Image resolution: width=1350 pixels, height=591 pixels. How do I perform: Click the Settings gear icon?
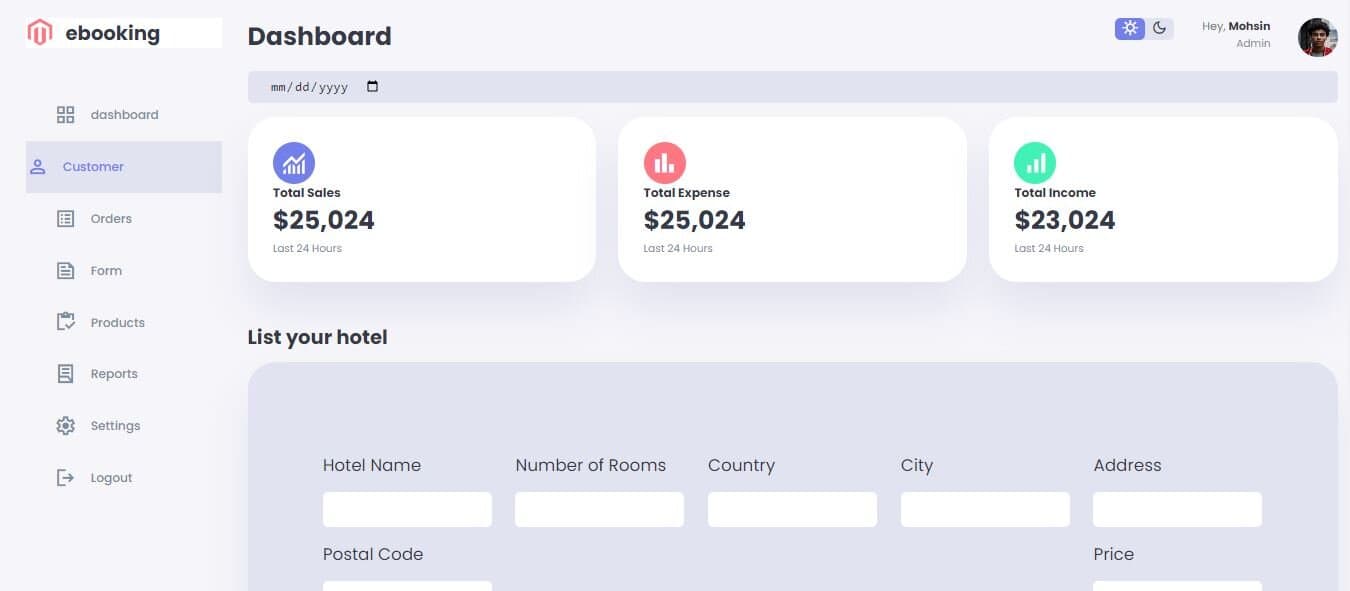click(x=66, y=426)
